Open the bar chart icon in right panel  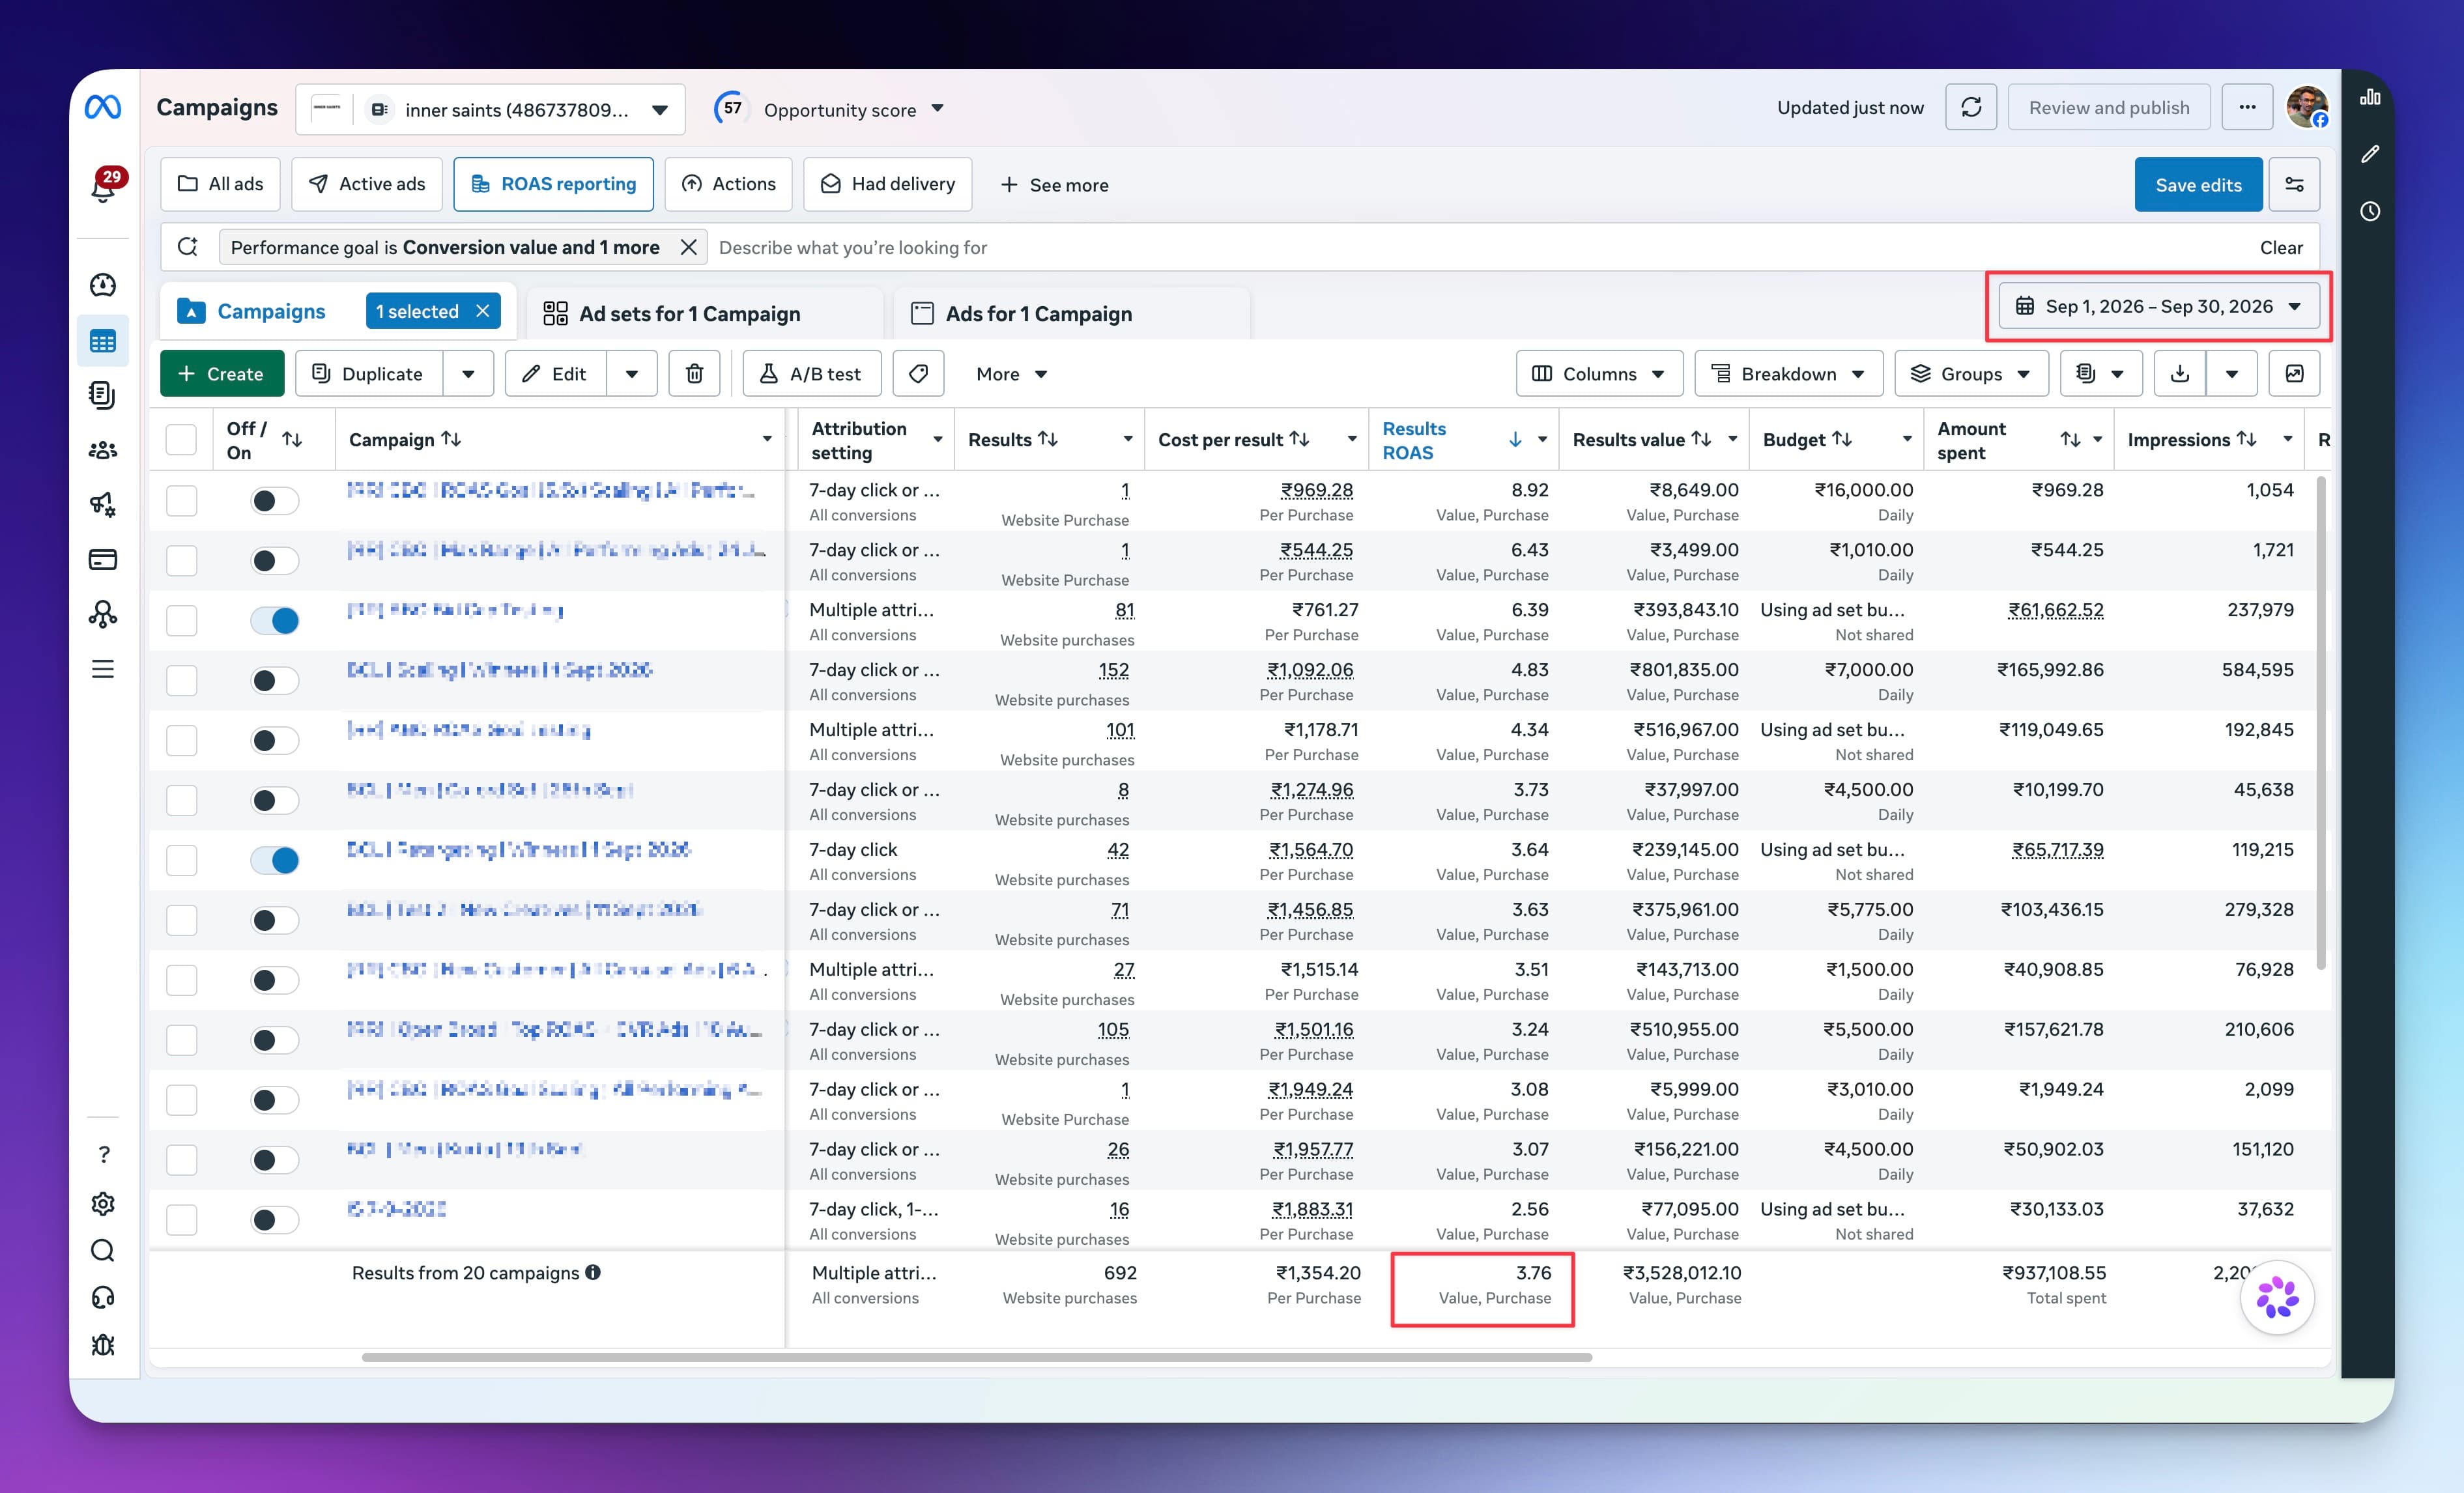pos(2369,97)
